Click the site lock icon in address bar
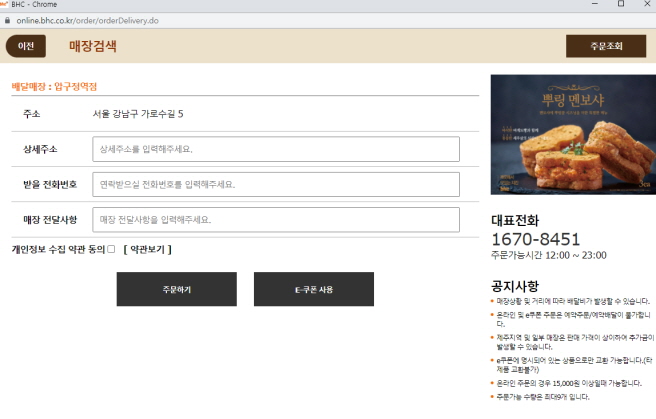 pyautogui.click(x=7, y=20)
